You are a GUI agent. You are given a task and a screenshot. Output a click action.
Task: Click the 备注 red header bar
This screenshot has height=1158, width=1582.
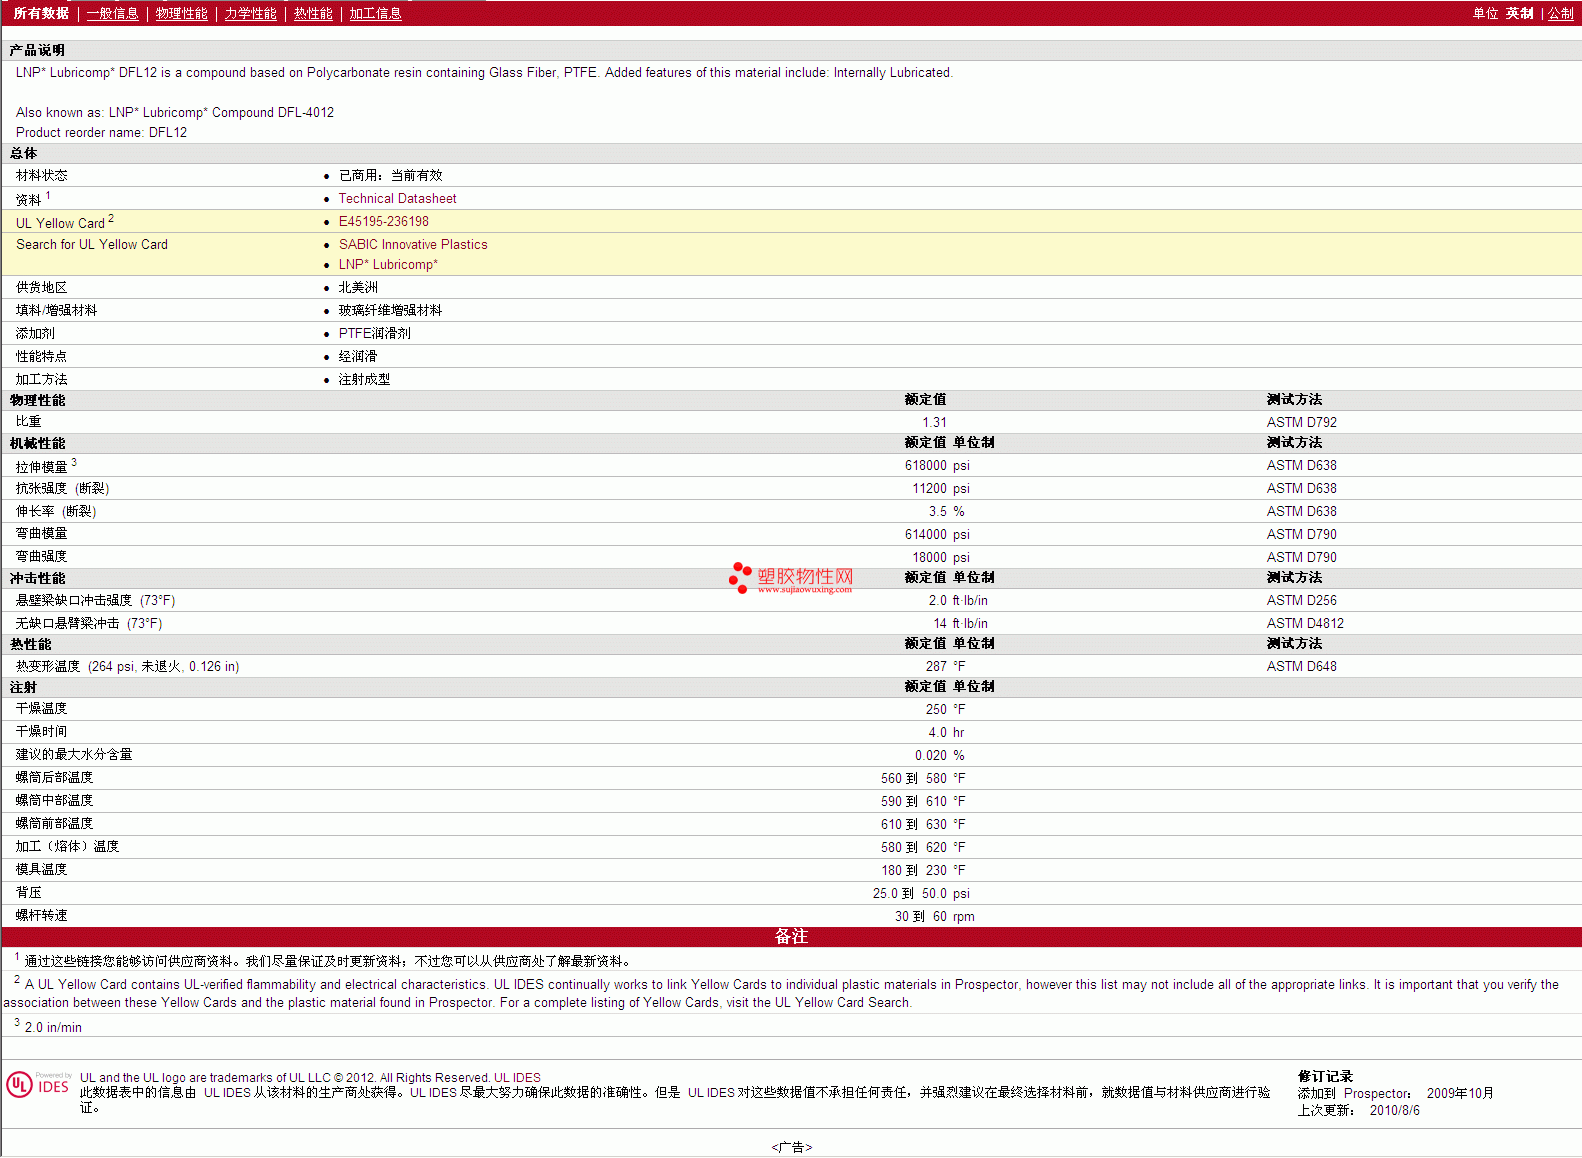tap(791, 936)
